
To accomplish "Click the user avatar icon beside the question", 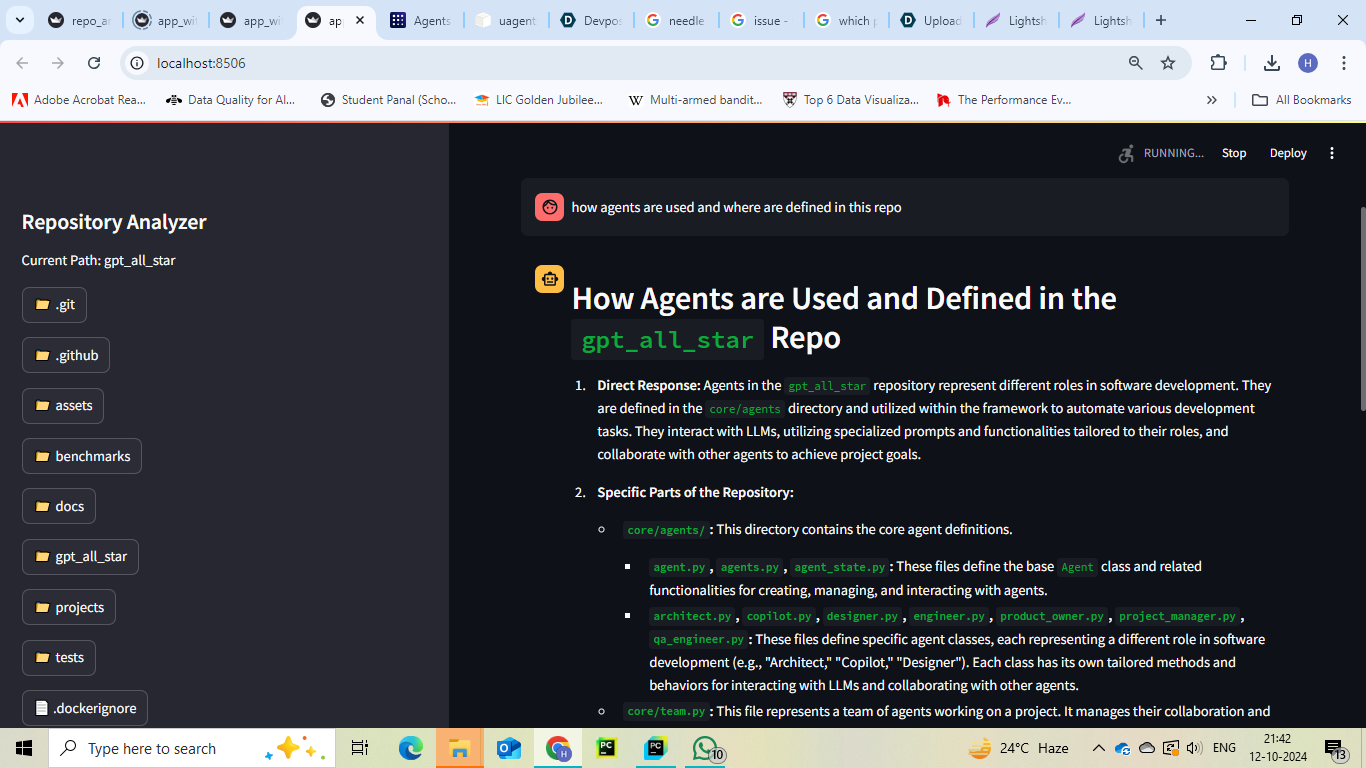I will coord(549,207).
